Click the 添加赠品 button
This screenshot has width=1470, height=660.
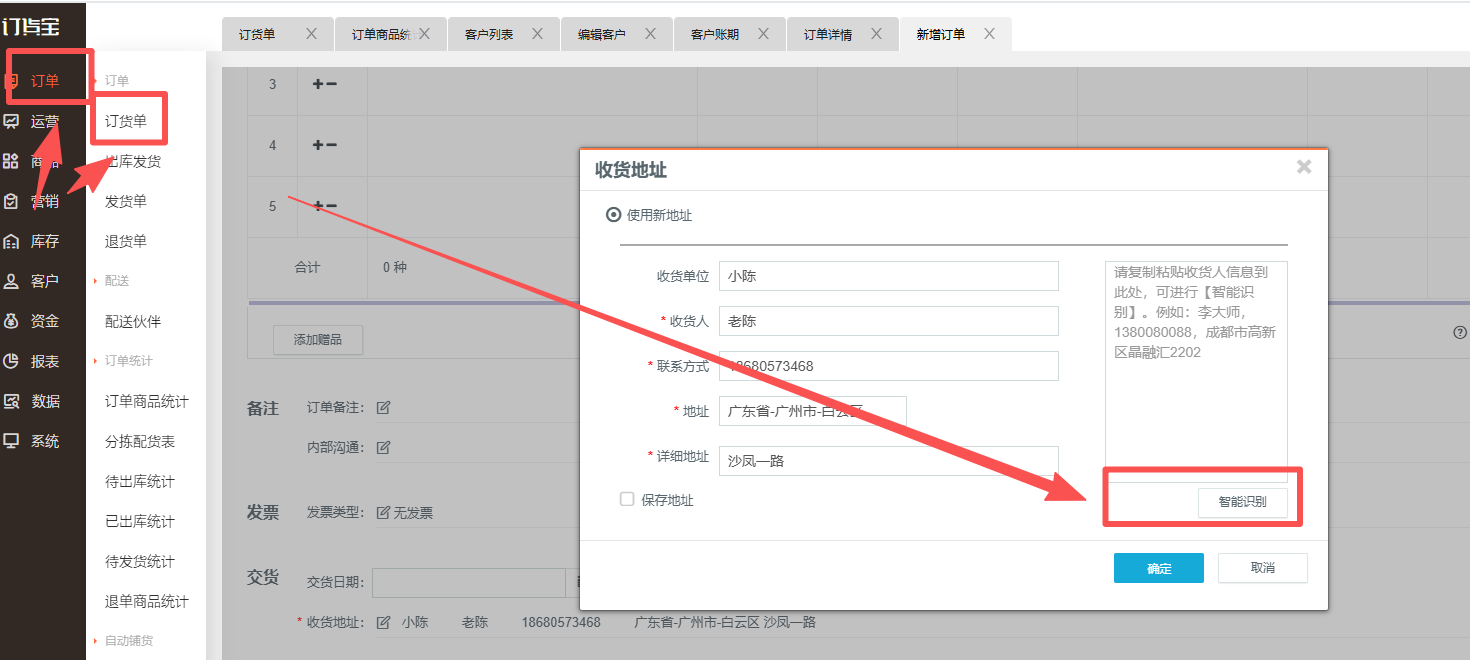(x=318, y=340)
